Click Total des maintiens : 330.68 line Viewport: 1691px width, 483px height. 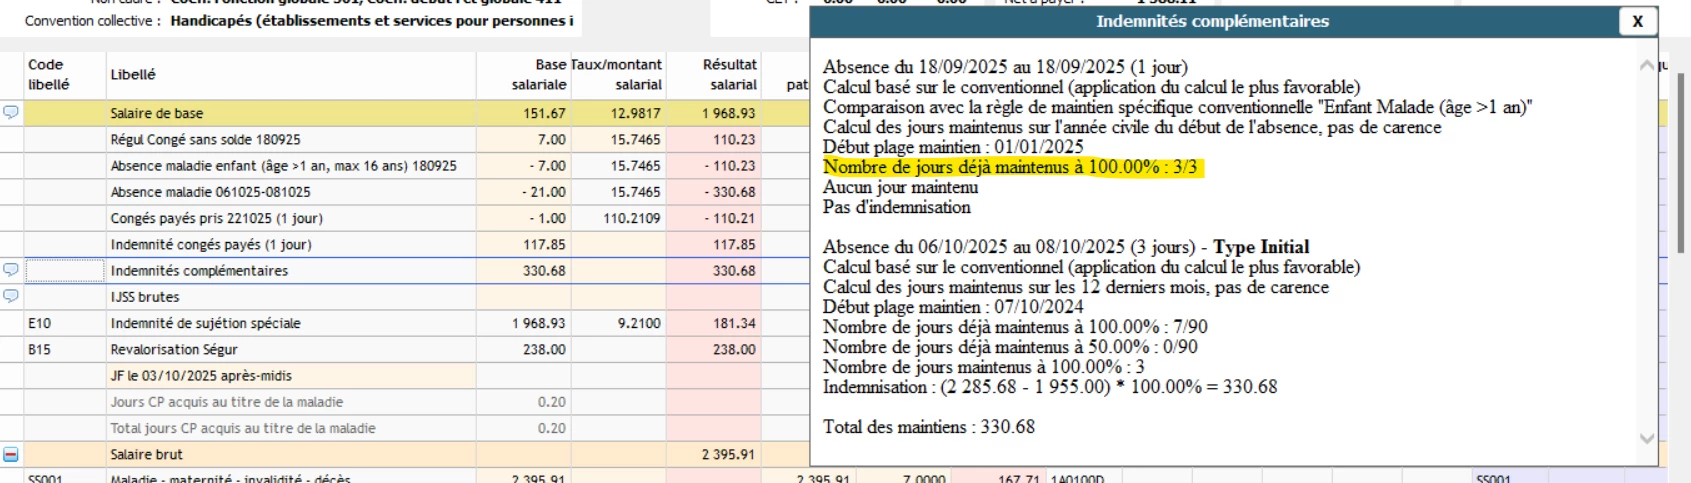(x=929, y=427)
